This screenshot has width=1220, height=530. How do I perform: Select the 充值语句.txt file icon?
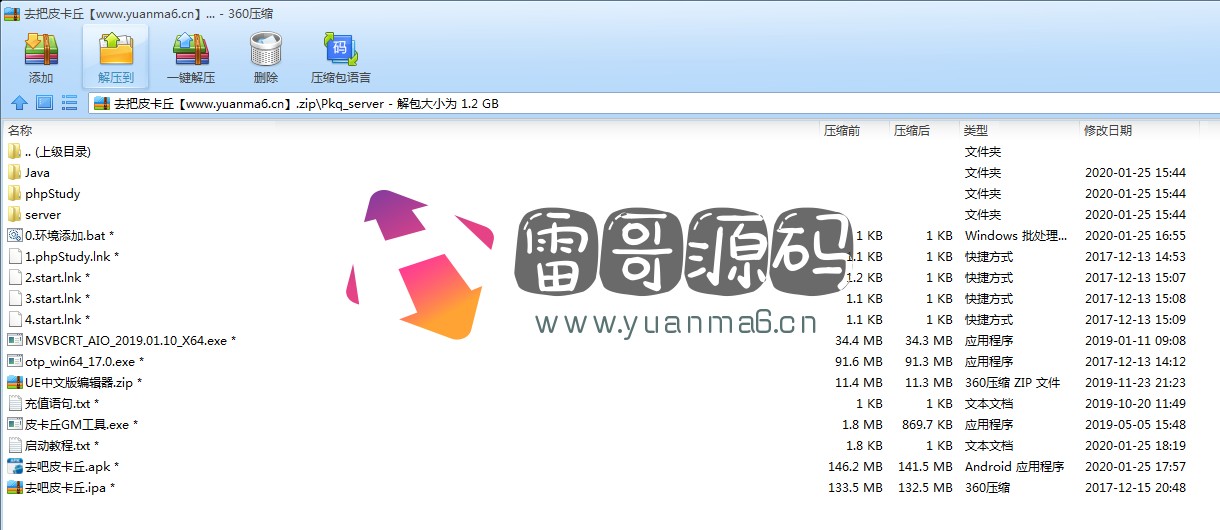pos(14,403)
